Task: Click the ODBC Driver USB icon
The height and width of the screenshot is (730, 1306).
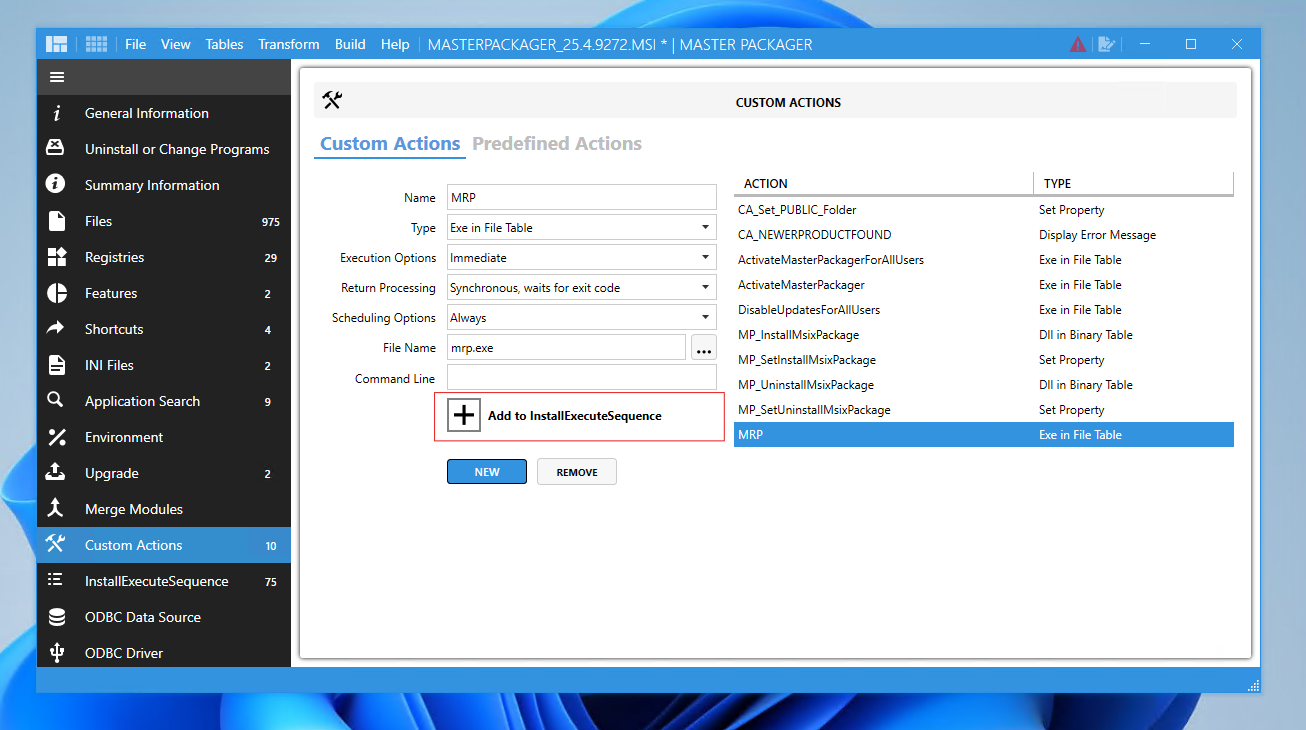Action: [56, 653]
